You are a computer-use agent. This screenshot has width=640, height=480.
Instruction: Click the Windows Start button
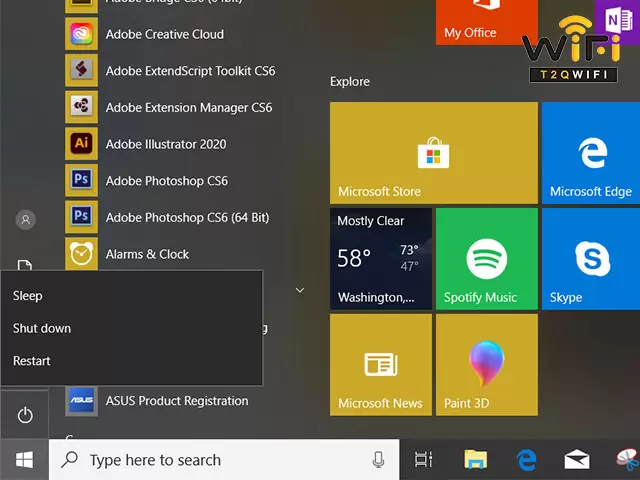(x=24, y=460)
